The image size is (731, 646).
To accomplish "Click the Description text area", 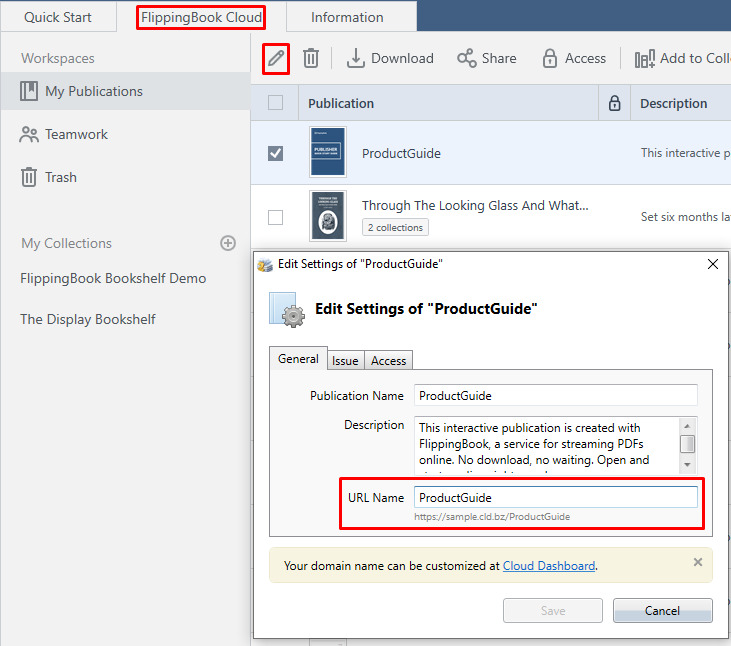I will pyautogui.click(x=547, y=446).
